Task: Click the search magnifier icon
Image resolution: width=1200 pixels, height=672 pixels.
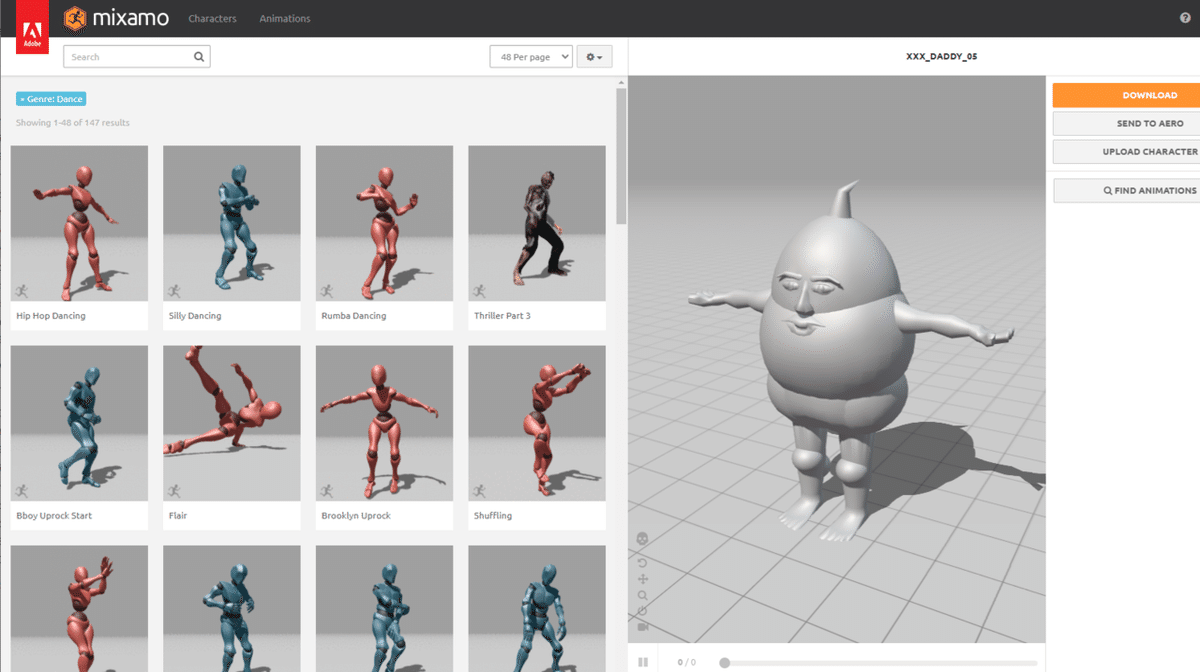Action: click(199, 57)
